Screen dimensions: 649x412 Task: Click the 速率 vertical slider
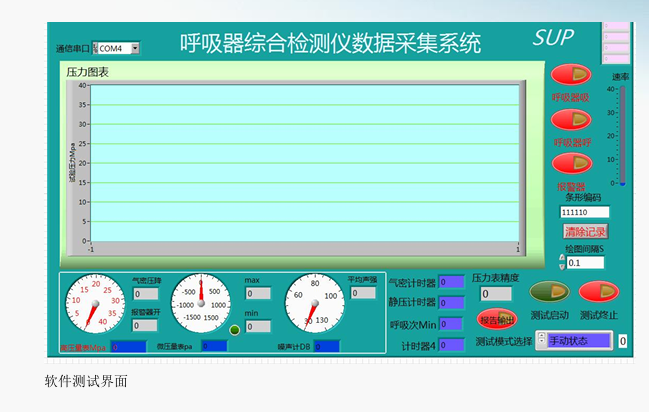point(622,135)
